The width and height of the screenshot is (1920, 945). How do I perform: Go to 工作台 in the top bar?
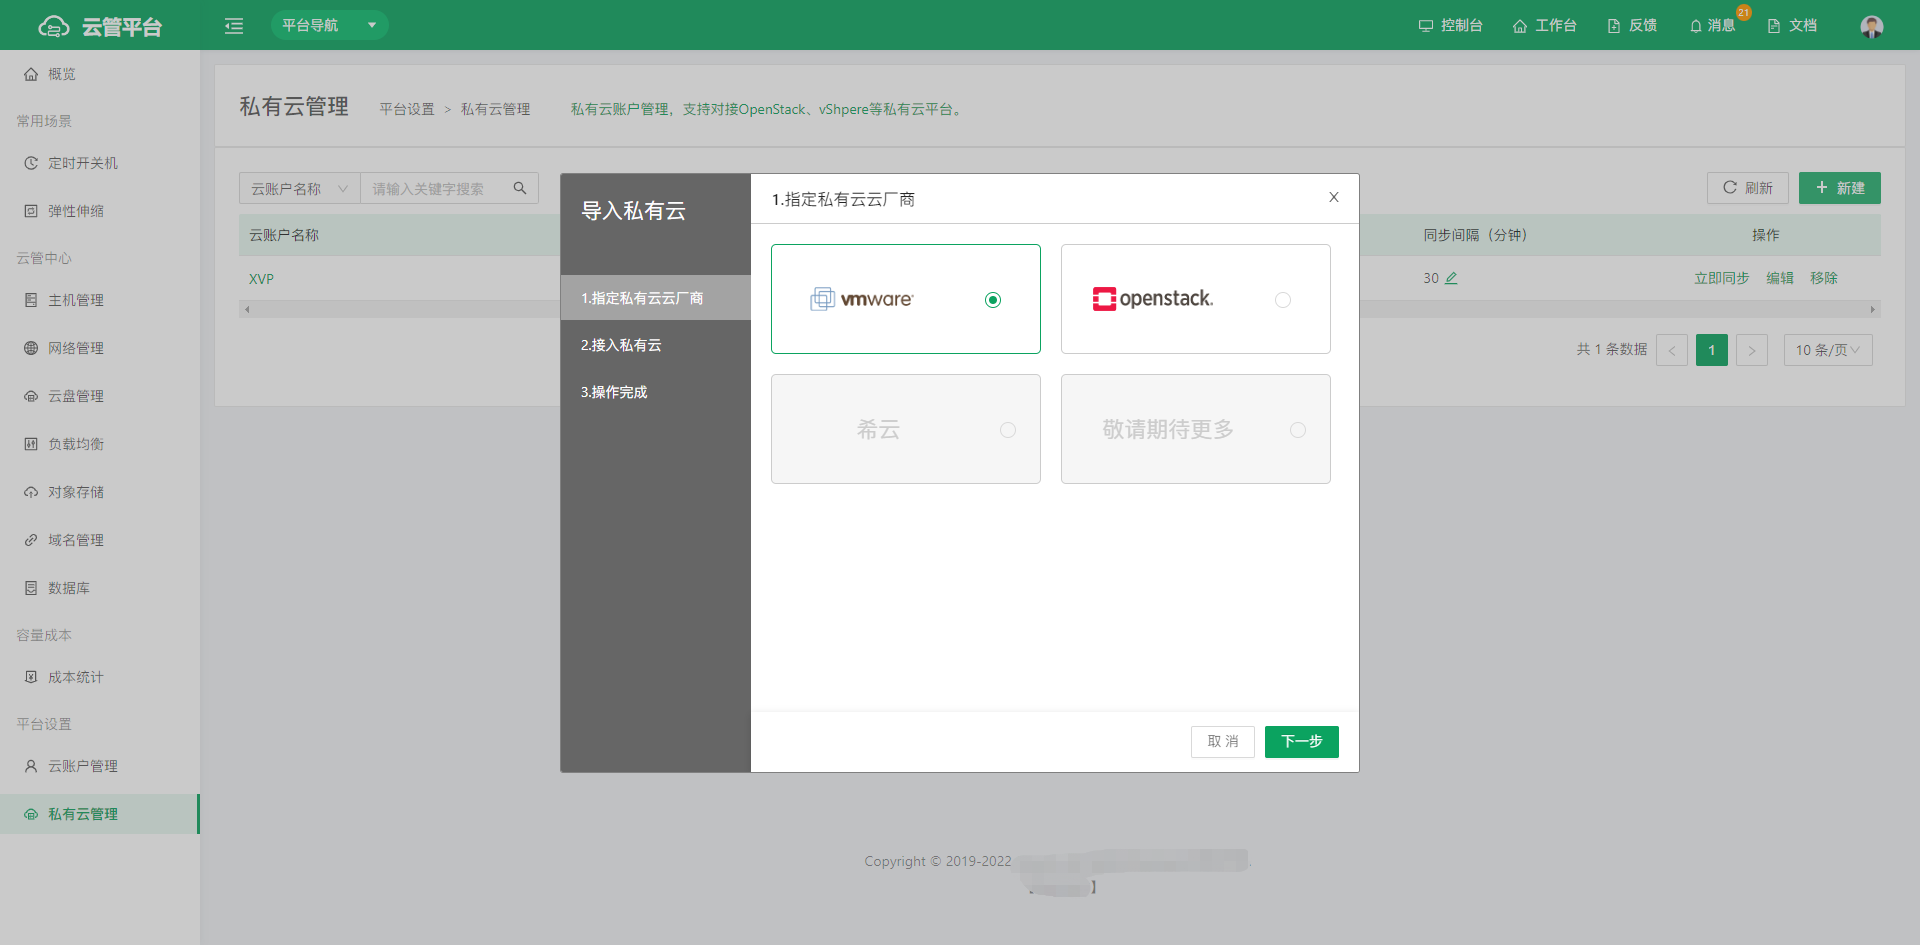1544,25
